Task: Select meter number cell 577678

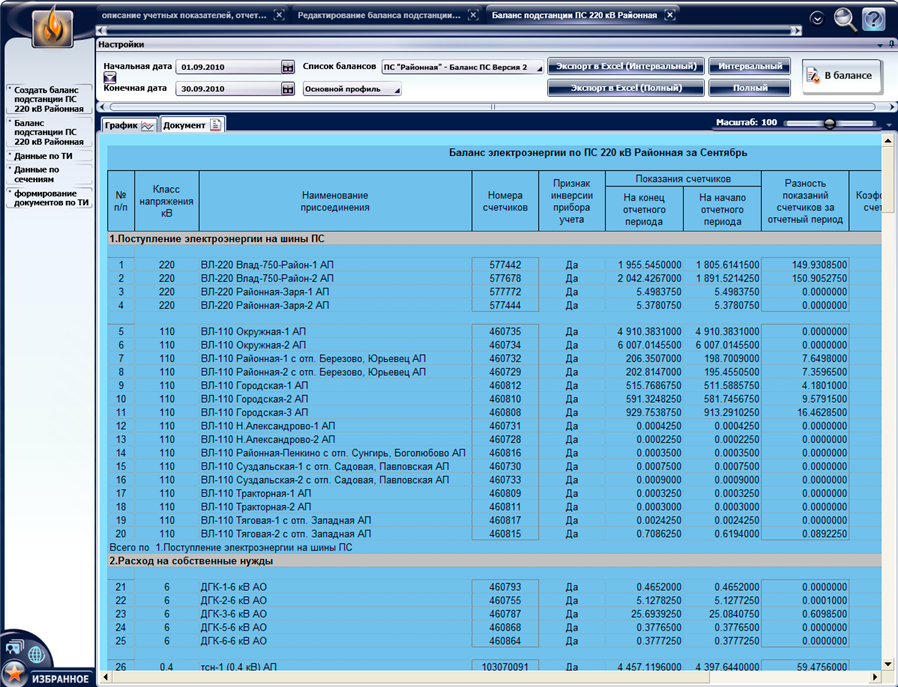Action: pos(505,278)
